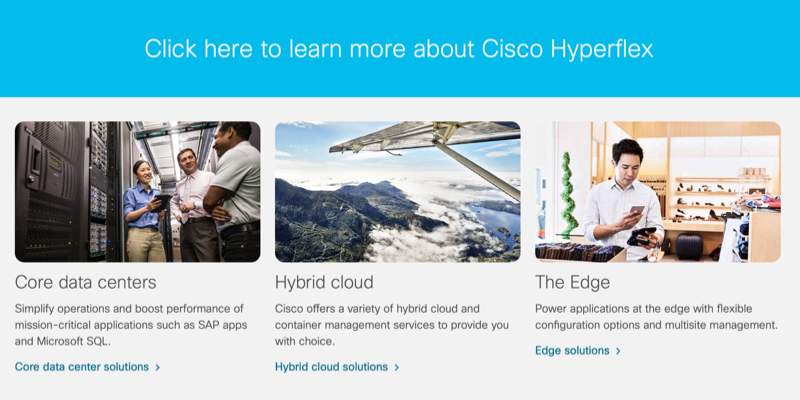Open the Hybrid cloud solutions link

(337, 367)
